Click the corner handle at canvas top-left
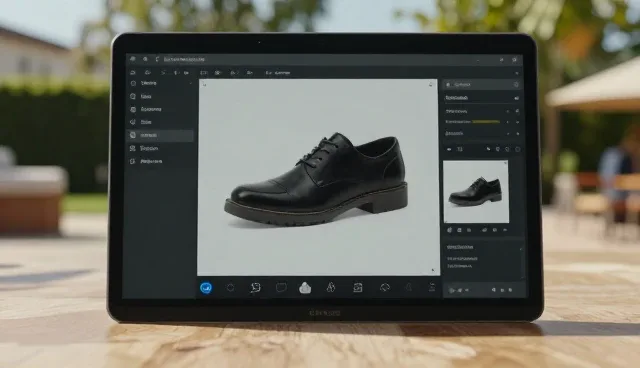The height and width of the screenshot is (368, 640). pyautogui.click(x=204, y=84)
